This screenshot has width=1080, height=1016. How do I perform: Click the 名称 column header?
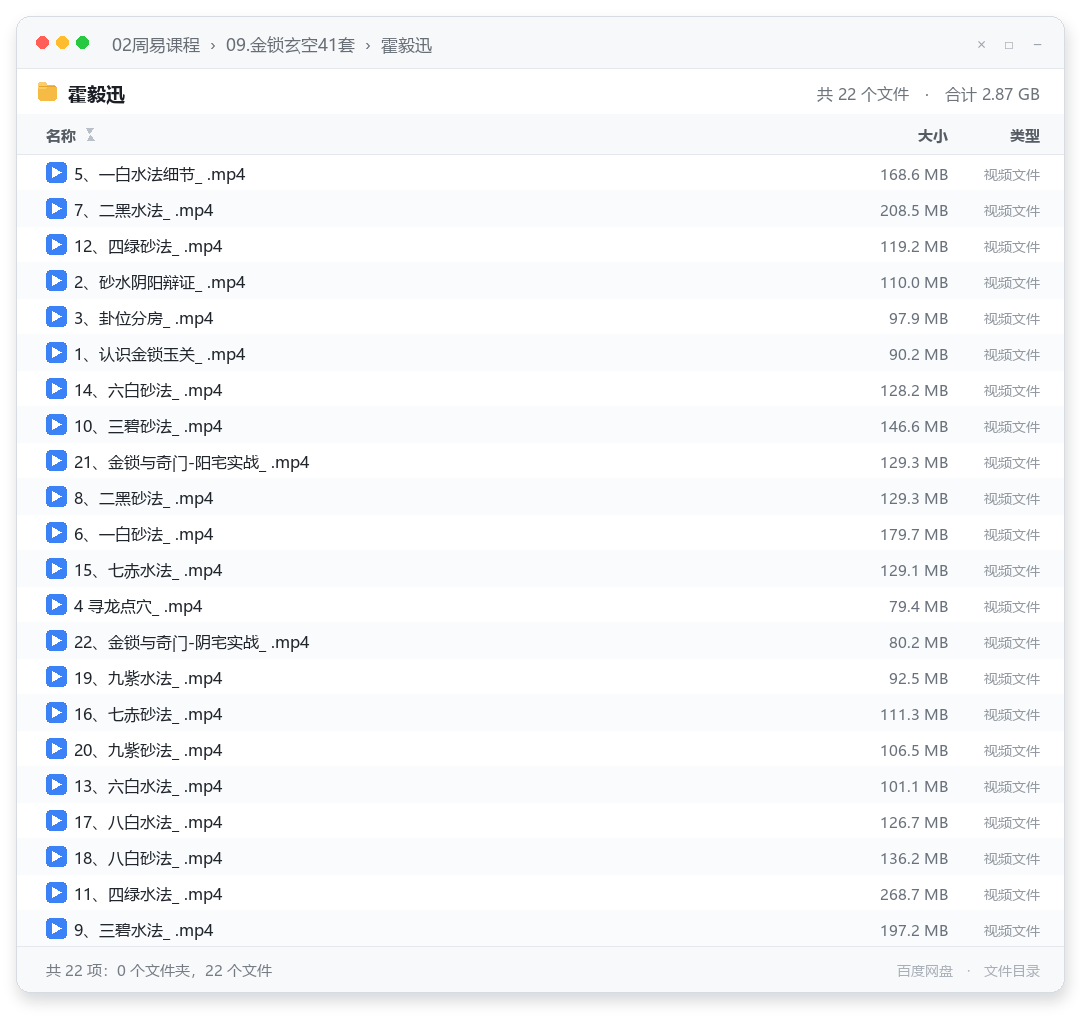coord(61,136)
